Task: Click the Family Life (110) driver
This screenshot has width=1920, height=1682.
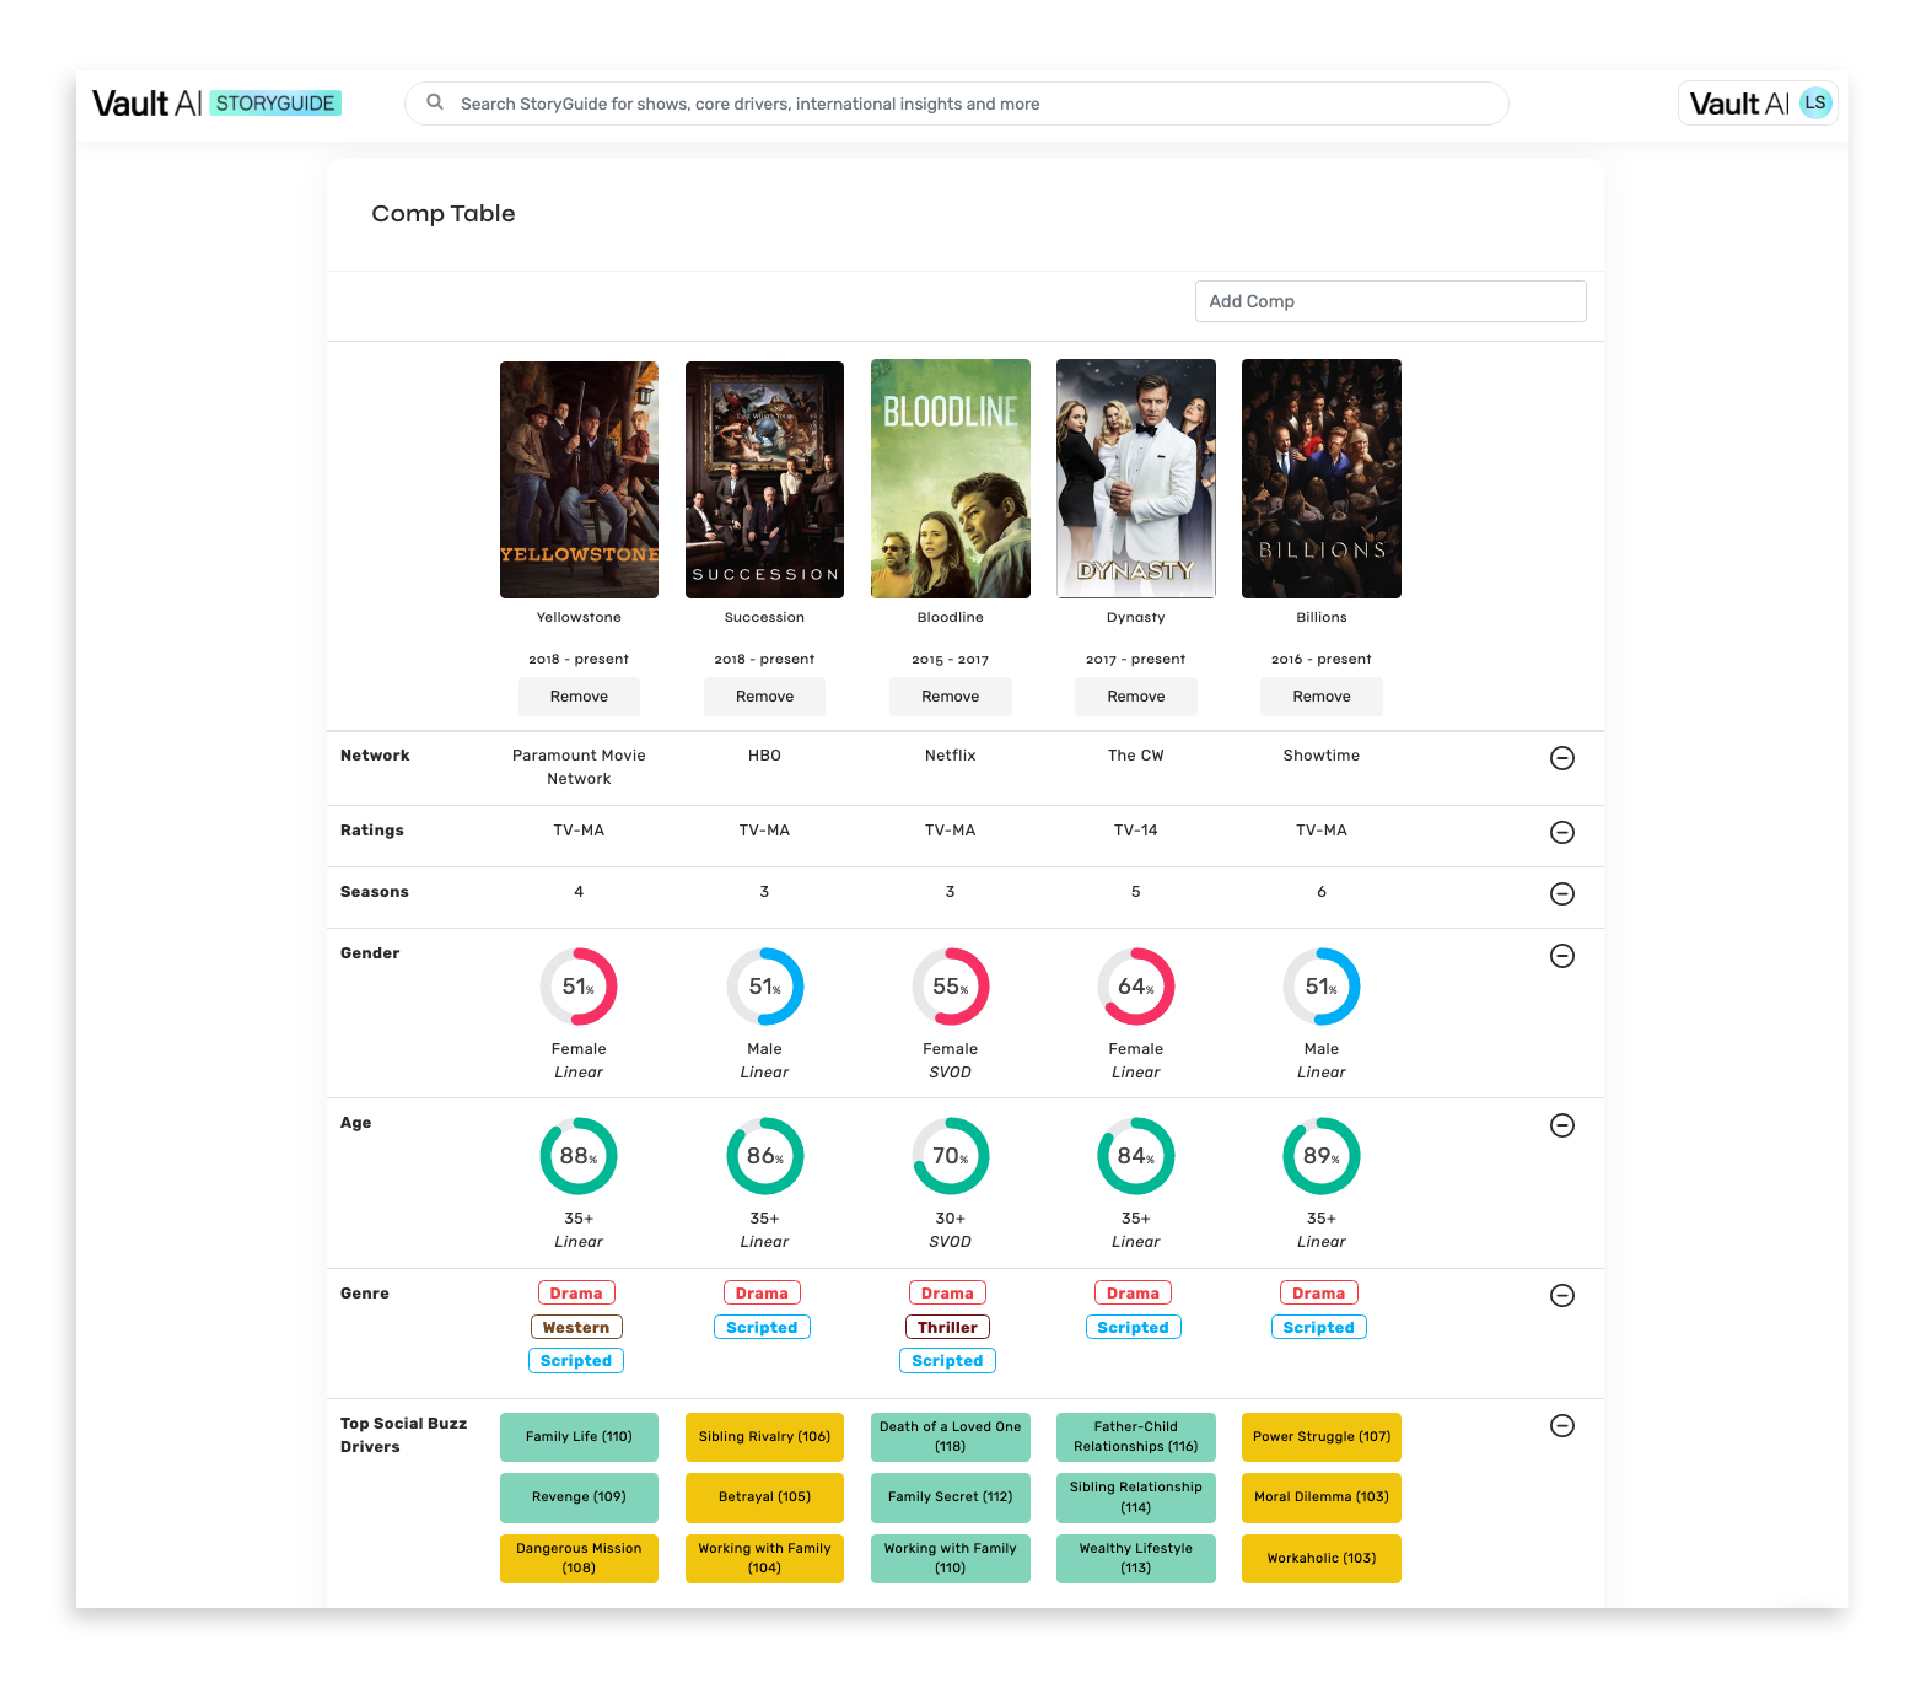Action: (x=579, y=1437)
